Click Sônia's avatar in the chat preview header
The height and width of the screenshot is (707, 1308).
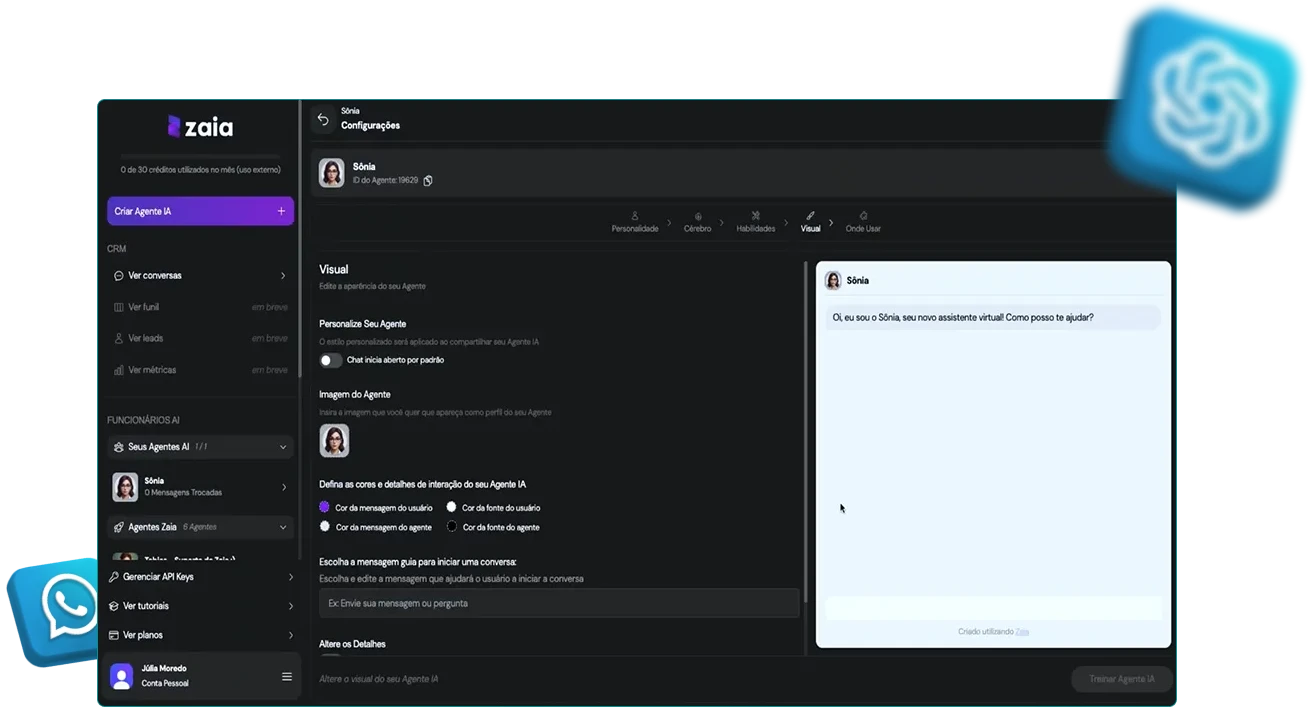[833, 281]
